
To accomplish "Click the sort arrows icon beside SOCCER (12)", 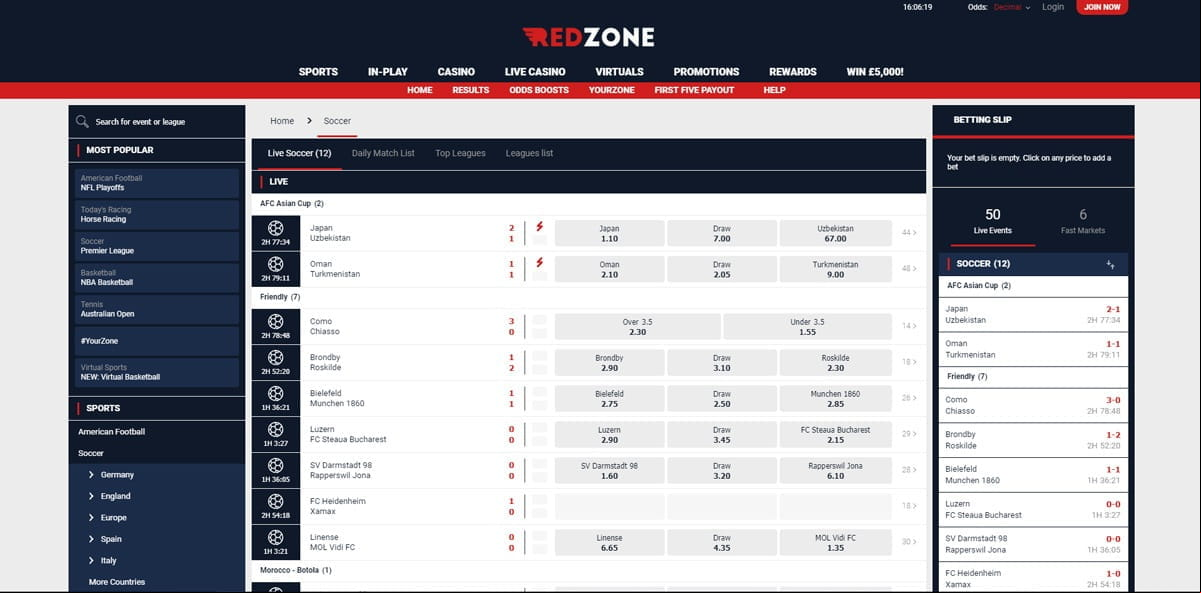I will click(1110, 264).
